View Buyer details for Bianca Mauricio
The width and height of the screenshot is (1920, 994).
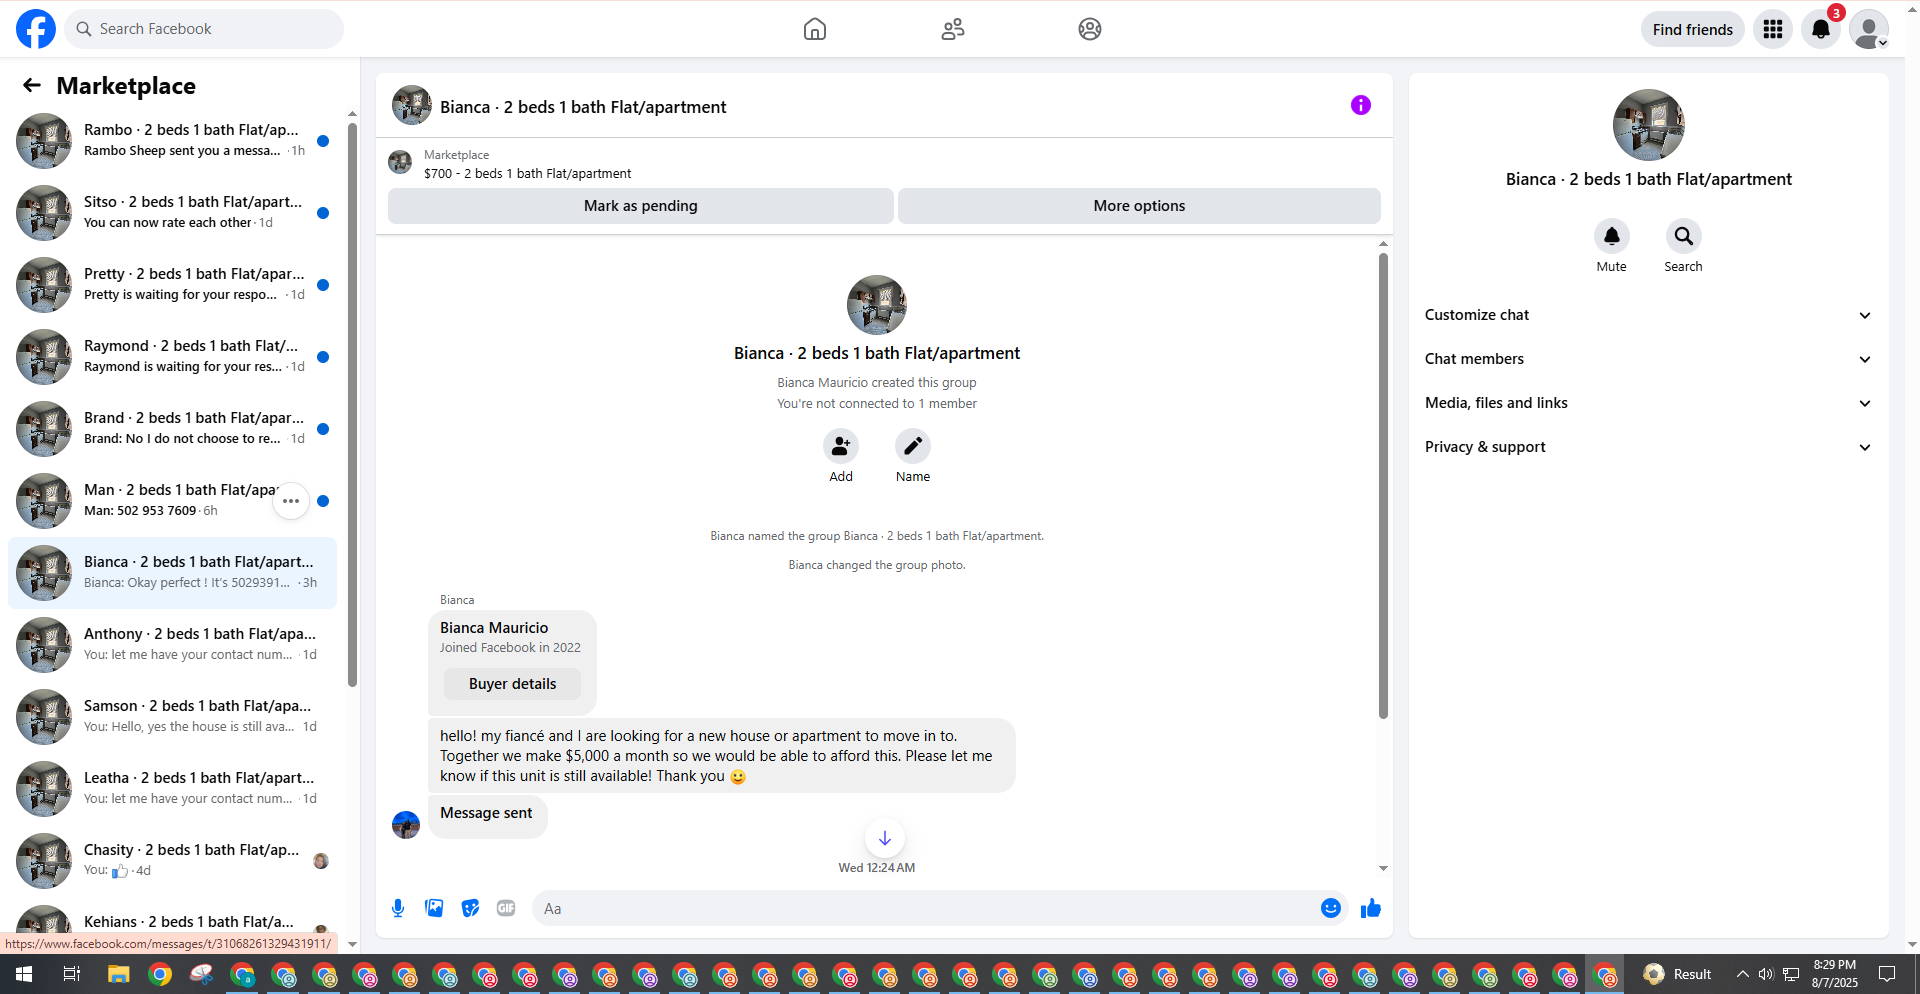(512, 684)
